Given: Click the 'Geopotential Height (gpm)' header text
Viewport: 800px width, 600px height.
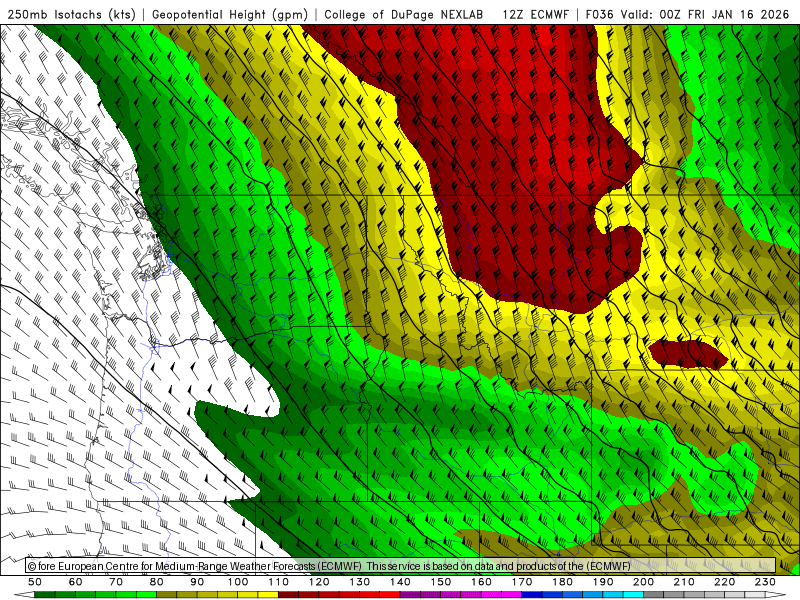Looking at the screenshot, I should (230, 15).
